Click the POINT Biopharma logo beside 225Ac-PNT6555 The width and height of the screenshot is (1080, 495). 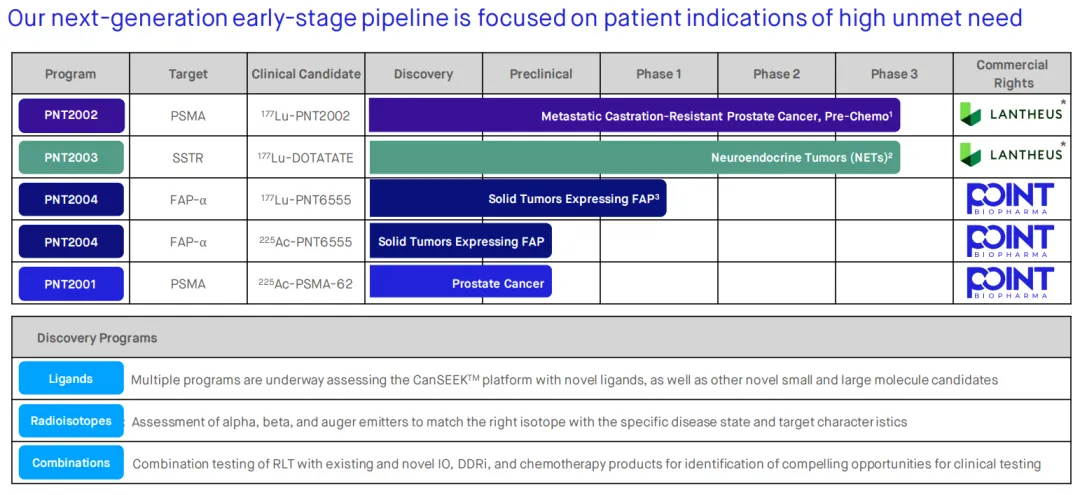click(1010, 241)
